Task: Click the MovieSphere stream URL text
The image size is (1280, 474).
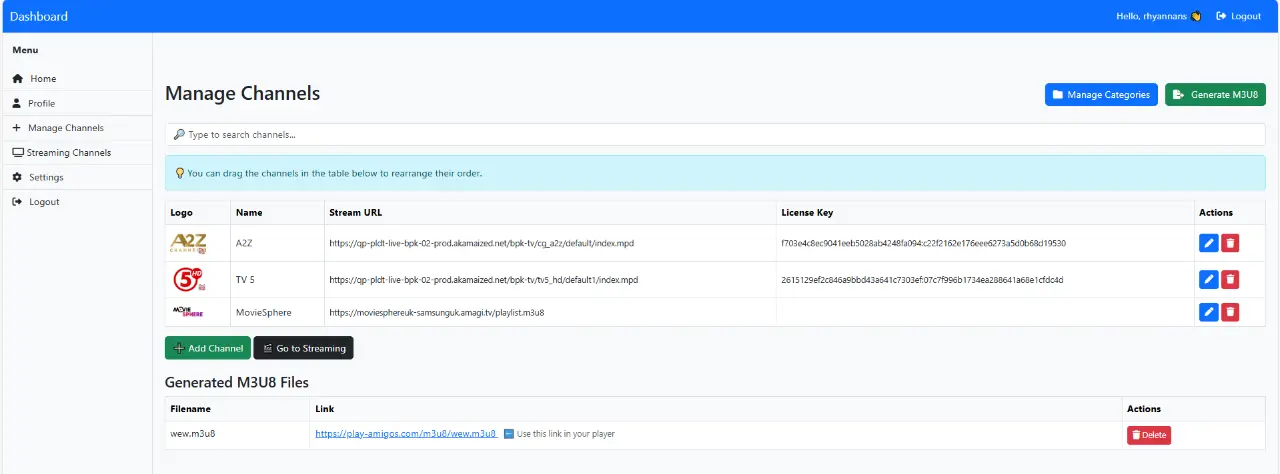Action: (x=436, y=312)
